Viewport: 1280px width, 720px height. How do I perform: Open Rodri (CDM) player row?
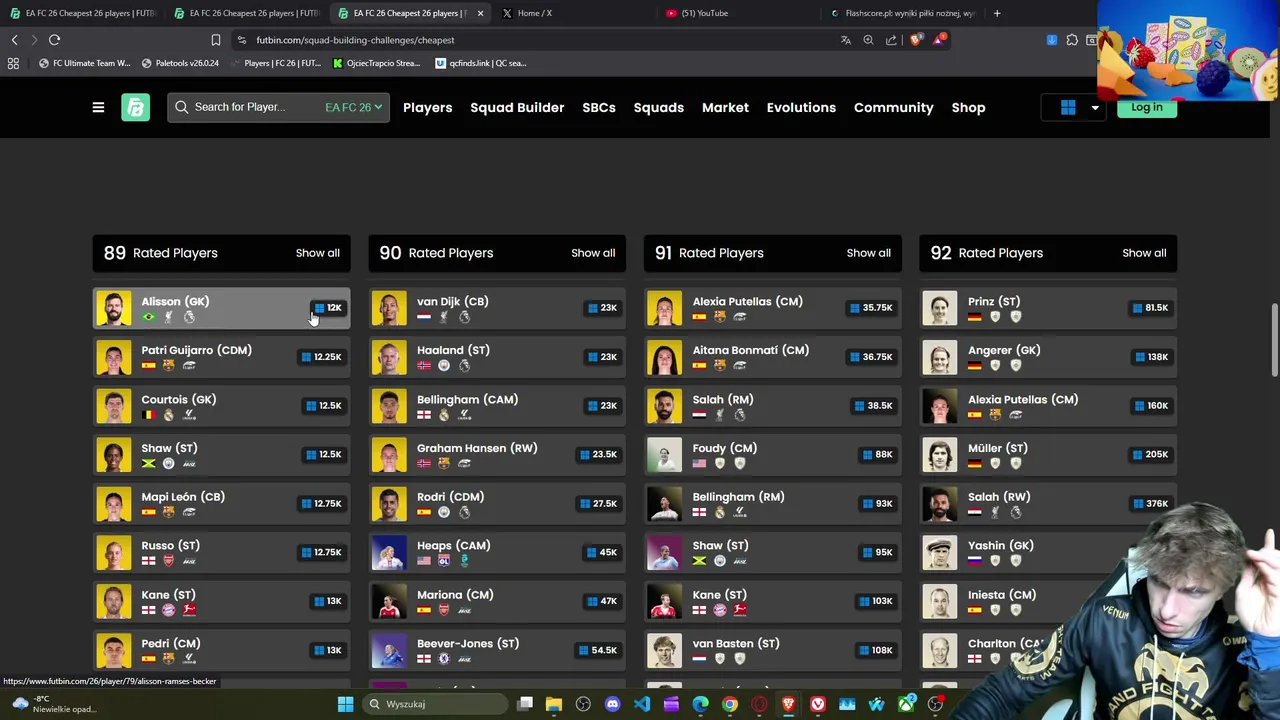point(497,503)
